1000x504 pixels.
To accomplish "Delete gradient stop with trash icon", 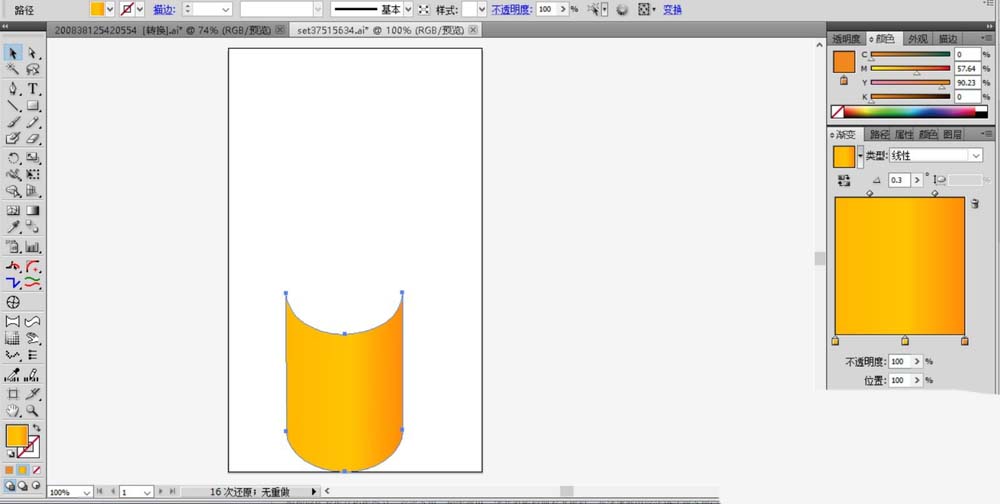I will pos(974,203).
